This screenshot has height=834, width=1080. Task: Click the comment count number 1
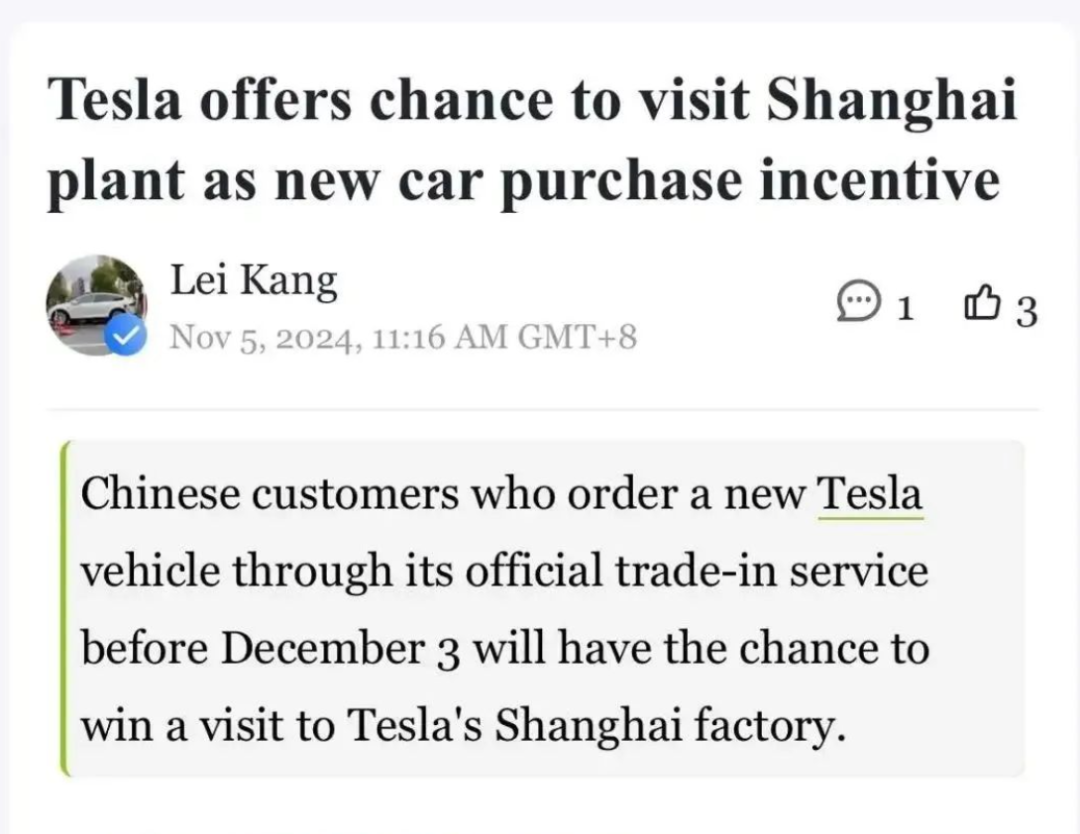tap(906, 308)
